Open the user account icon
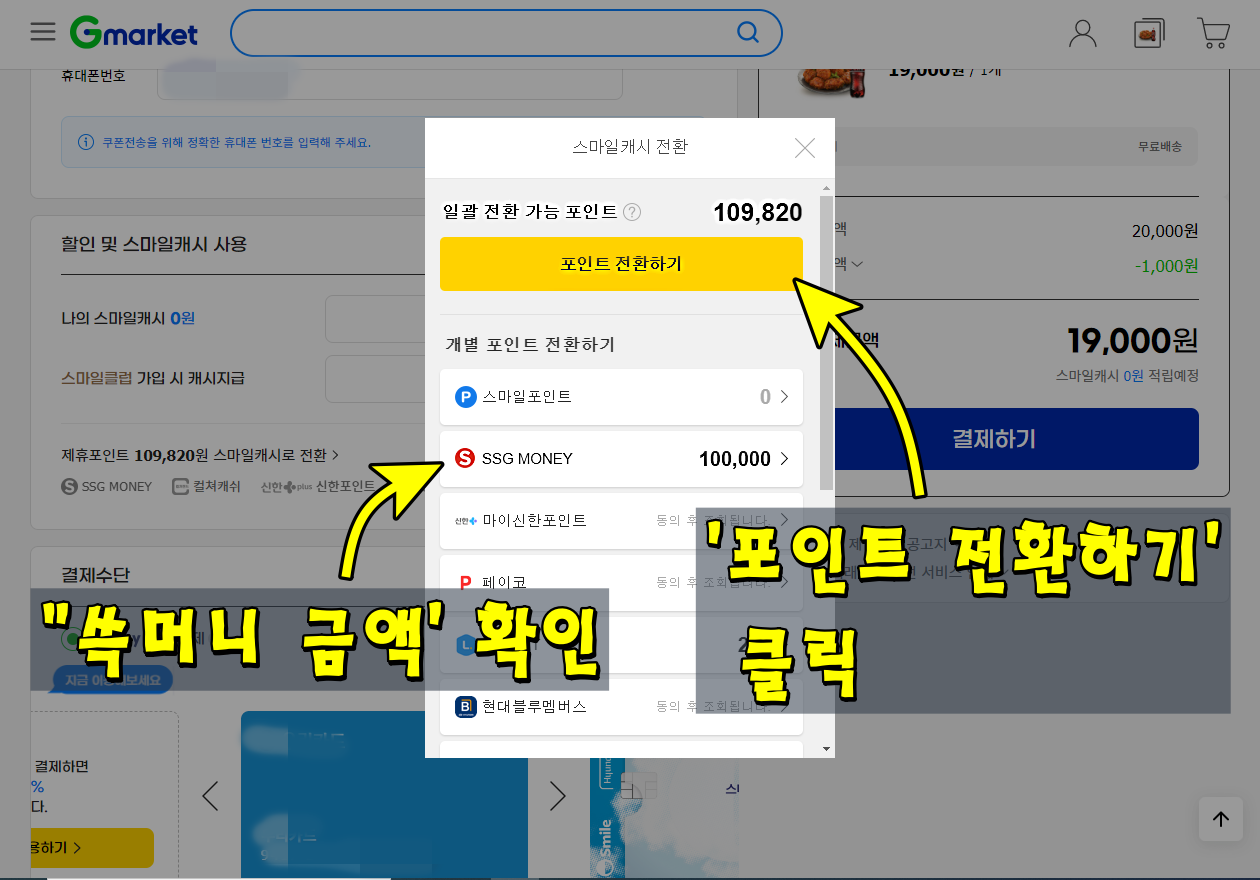Viewport: 1260px width, 880px height. (1083, 33)
